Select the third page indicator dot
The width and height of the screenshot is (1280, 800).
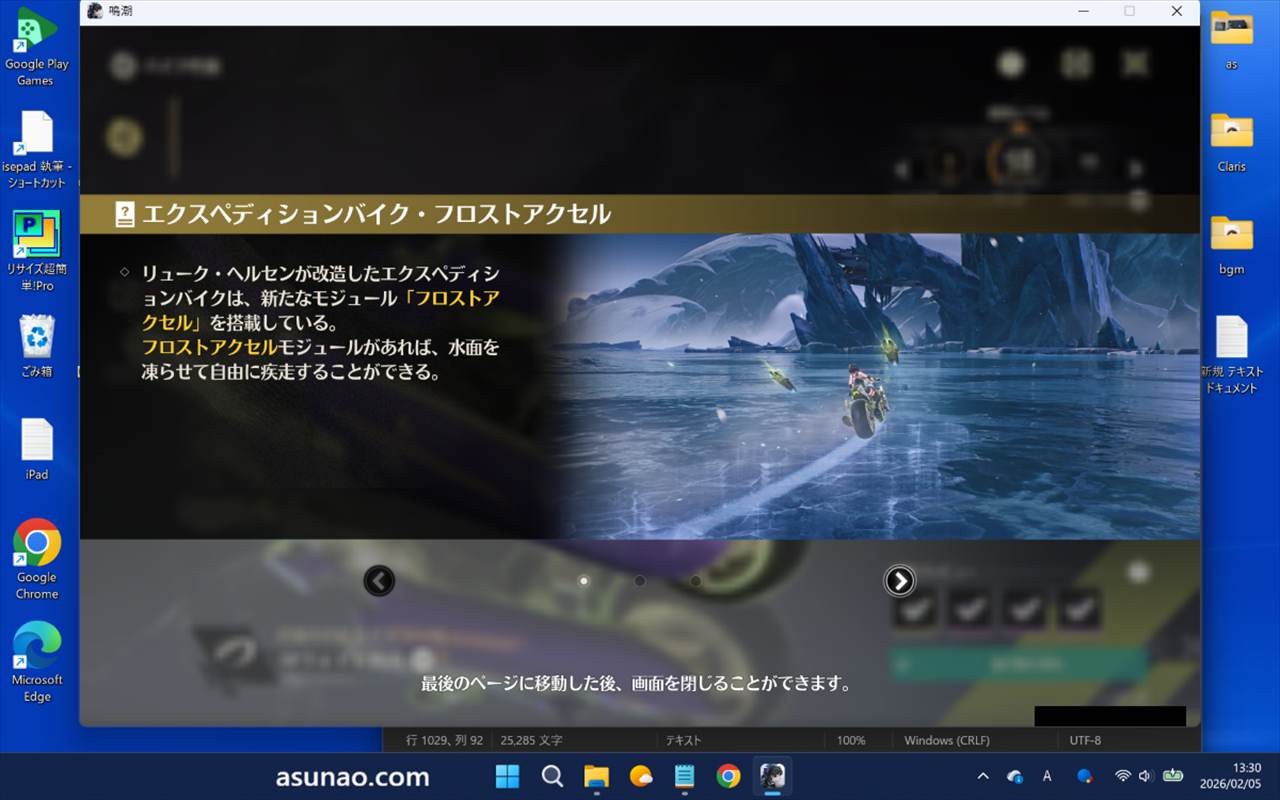(x=695, y=580)
